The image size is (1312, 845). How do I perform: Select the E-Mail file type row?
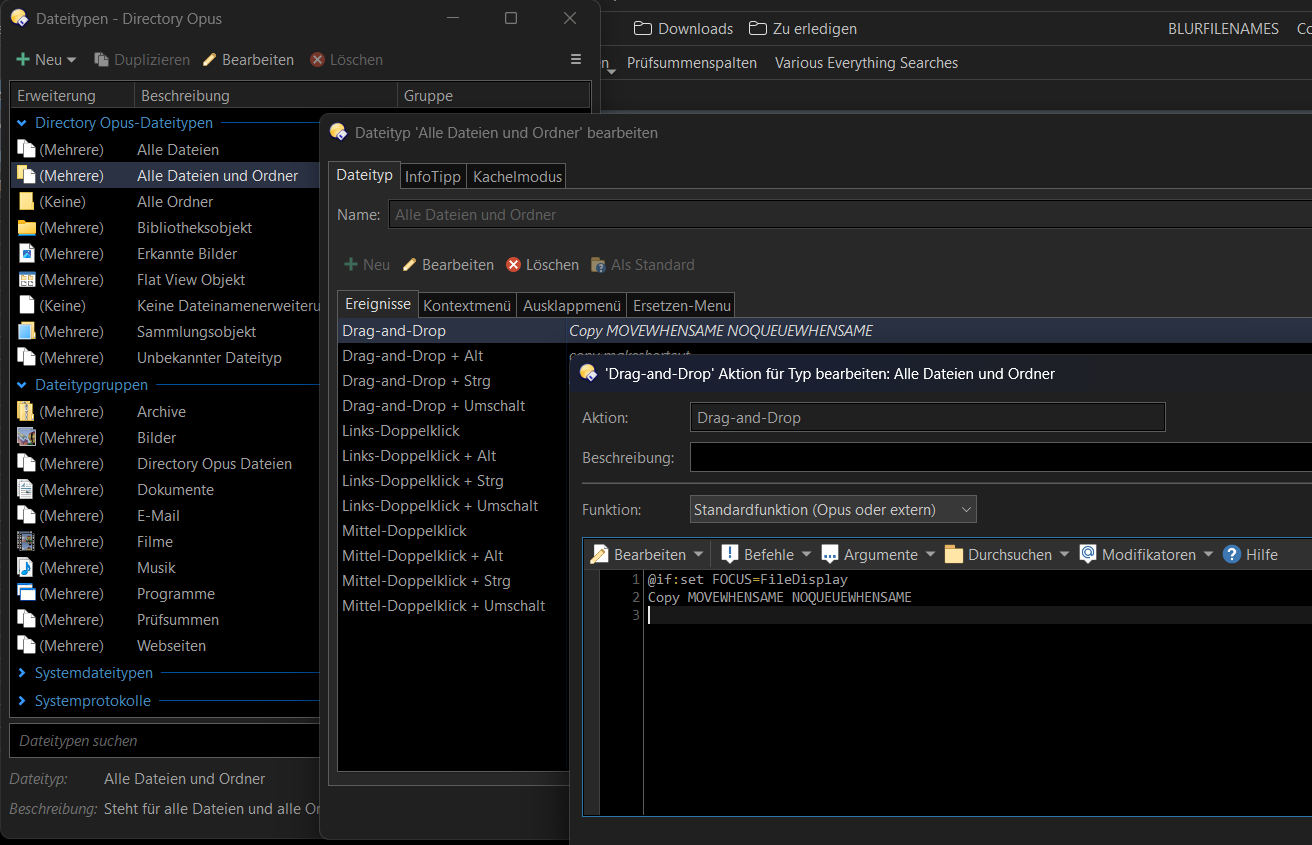(165, 515)
